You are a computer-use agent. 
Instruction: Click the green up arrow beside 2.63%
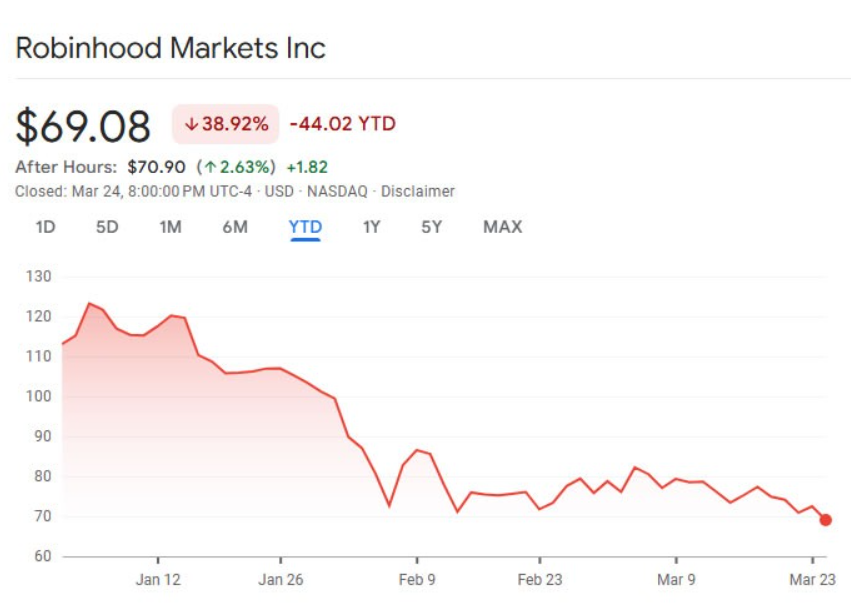click(210, 167)
